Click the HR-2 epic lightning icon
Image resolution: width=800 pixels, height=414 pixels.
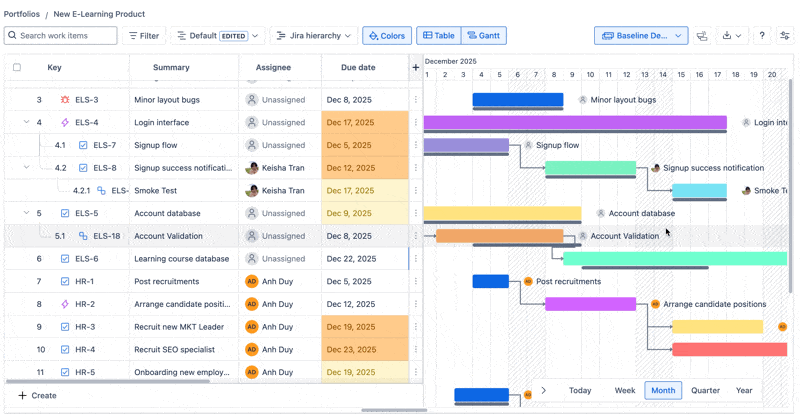coord(65,304)
